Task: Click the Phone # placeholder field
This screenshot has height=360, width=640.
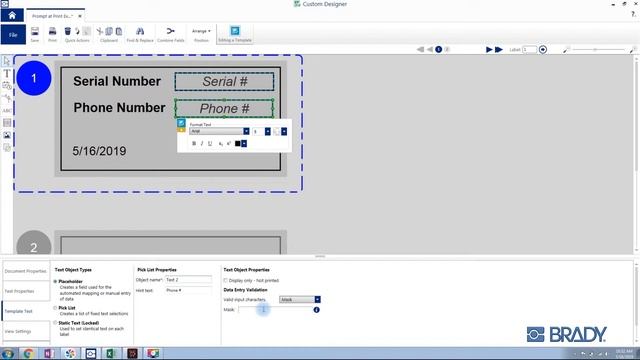Action: (x=224, y=109)
